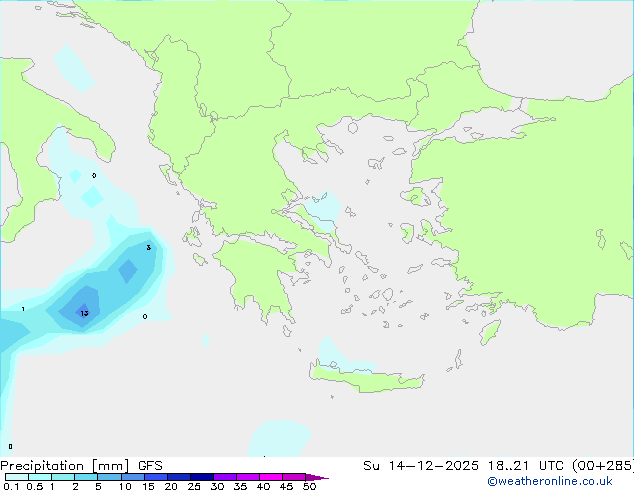Click the over-50 arrow tip of legend
Screen dimensions: 634x490
[x=317, y=477]
